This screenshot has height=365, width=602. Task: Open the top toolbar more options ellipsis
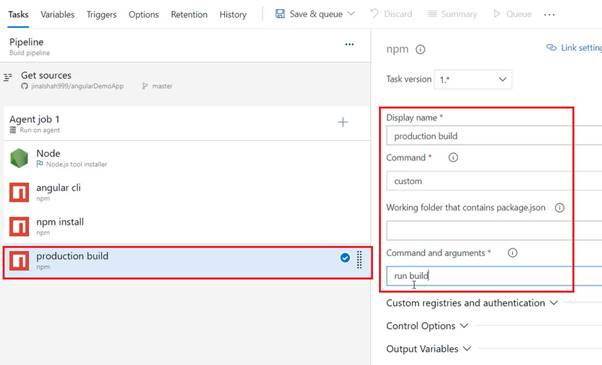(549, 15)
